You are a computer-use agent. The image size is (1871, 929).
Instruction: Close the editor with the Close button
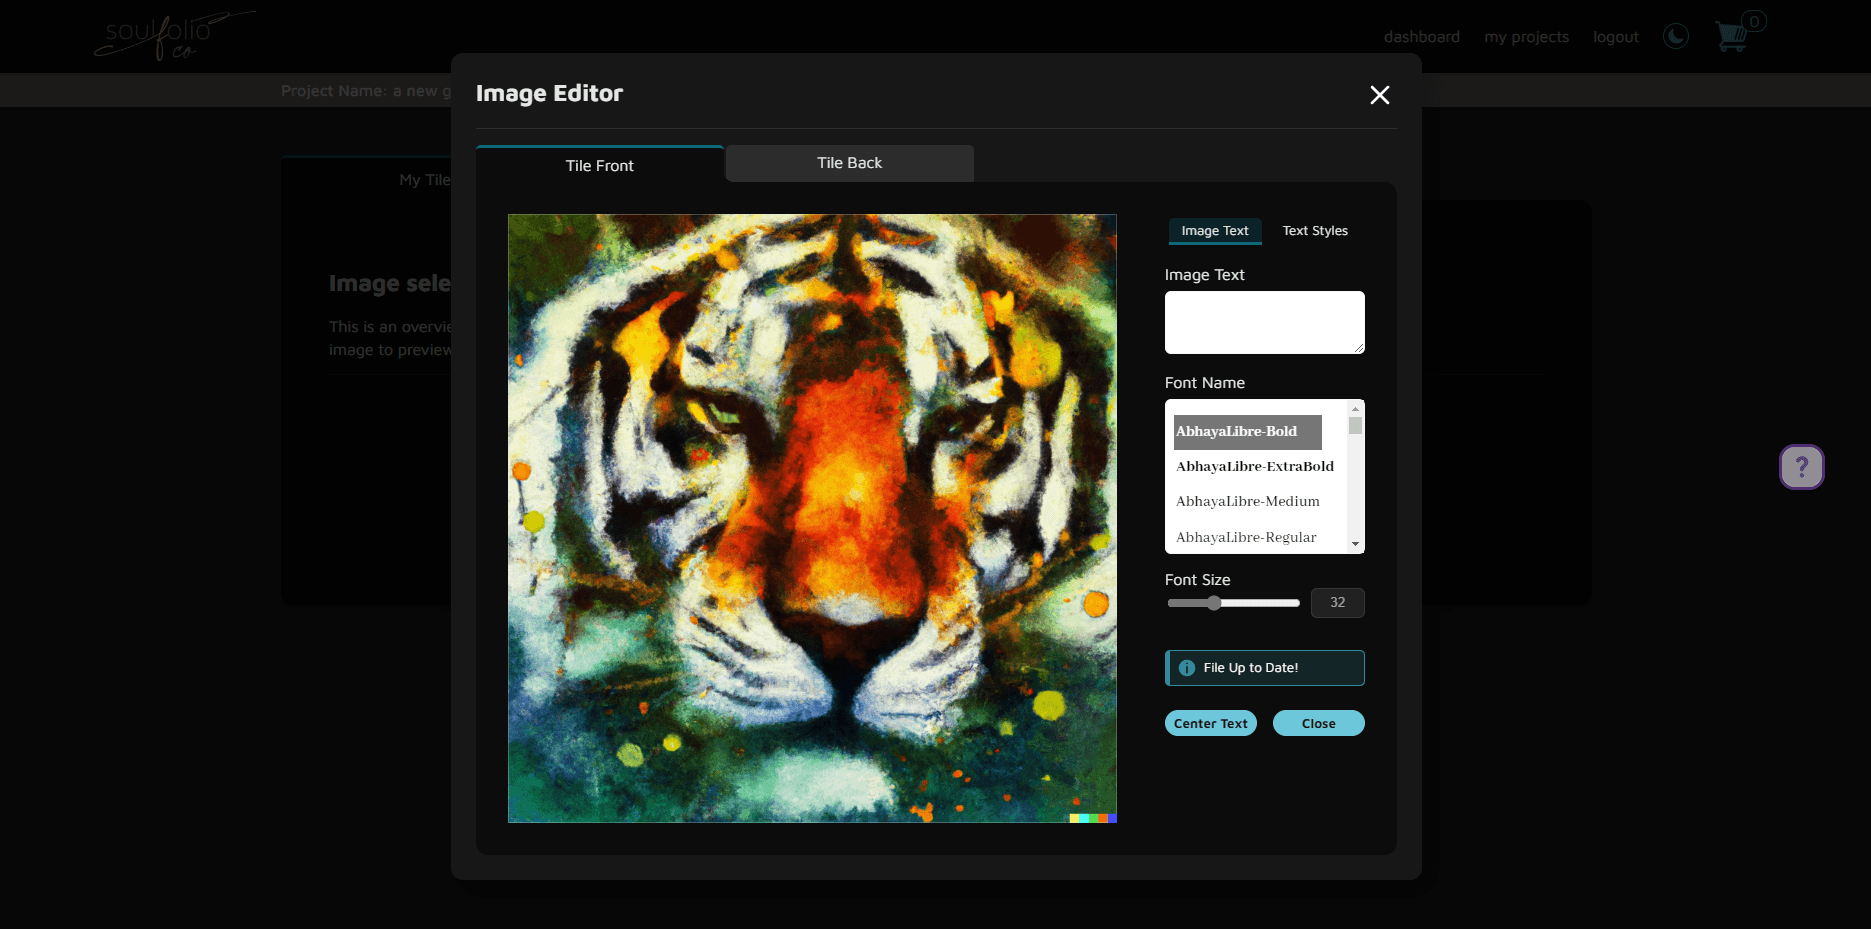pos(1318,722)
